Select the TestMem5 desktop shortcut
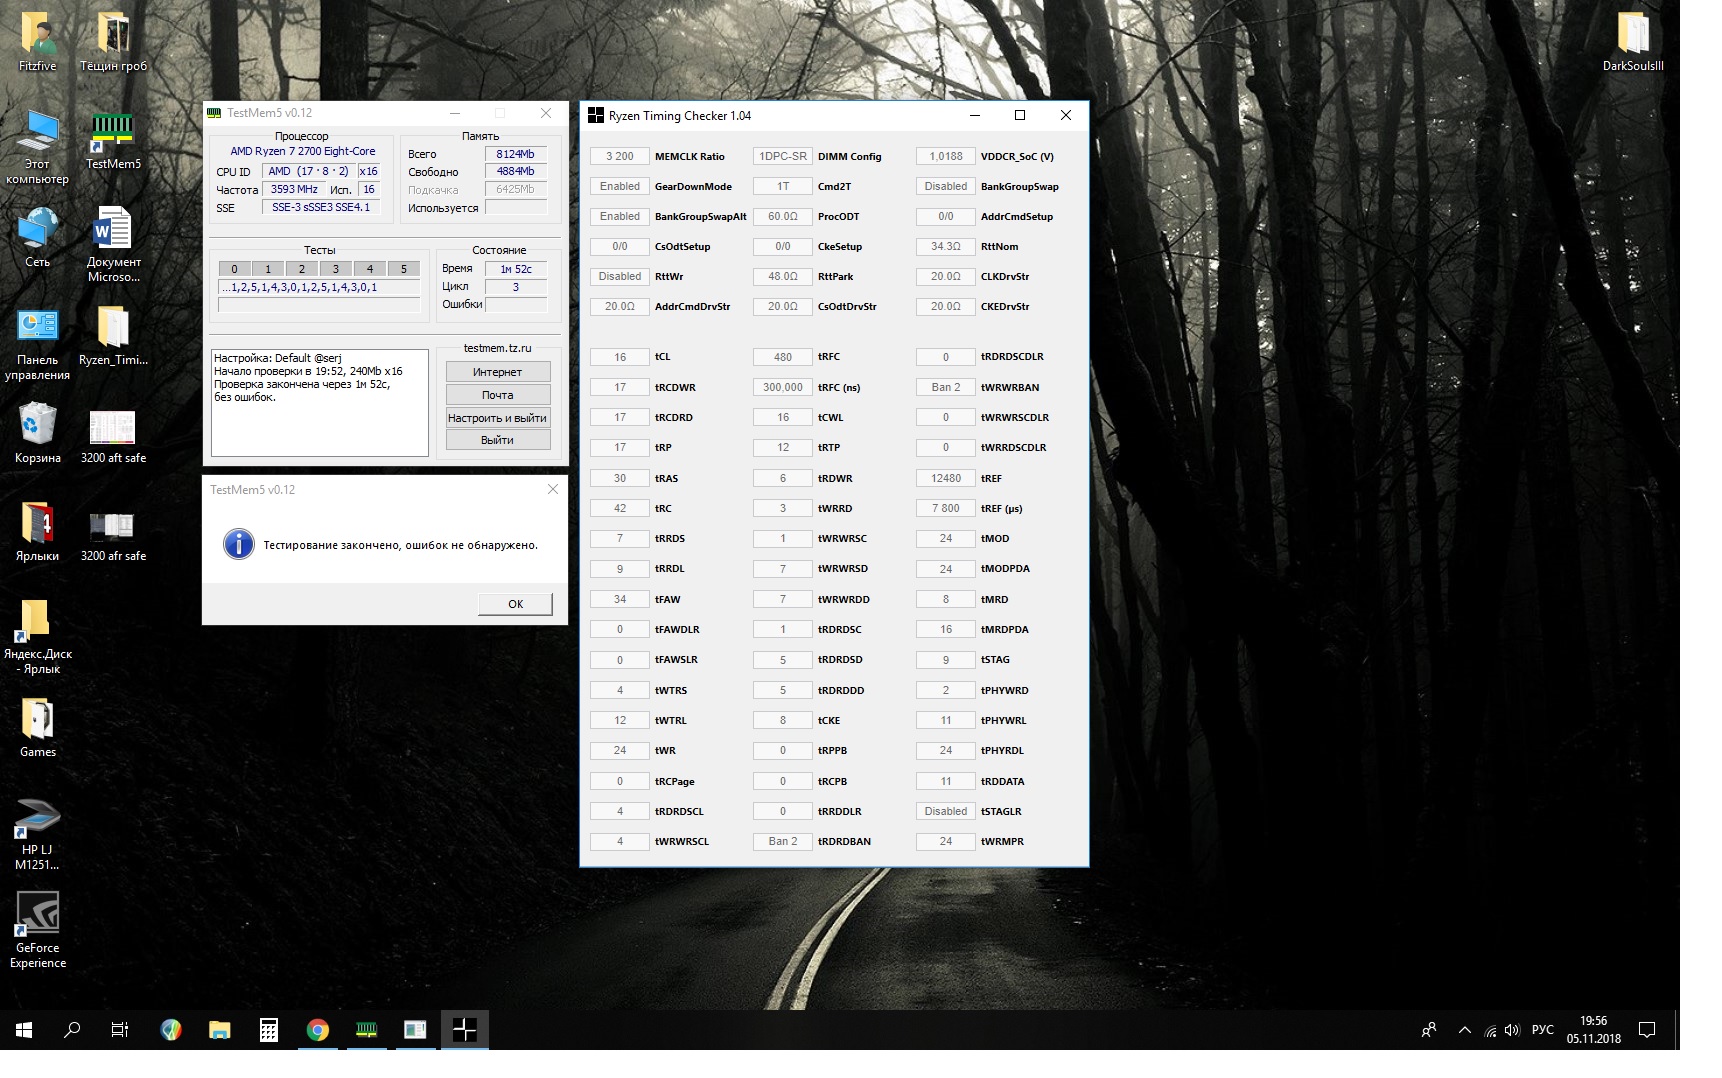This screenshot has height=1078, width=1722. [x=113, y=140]
